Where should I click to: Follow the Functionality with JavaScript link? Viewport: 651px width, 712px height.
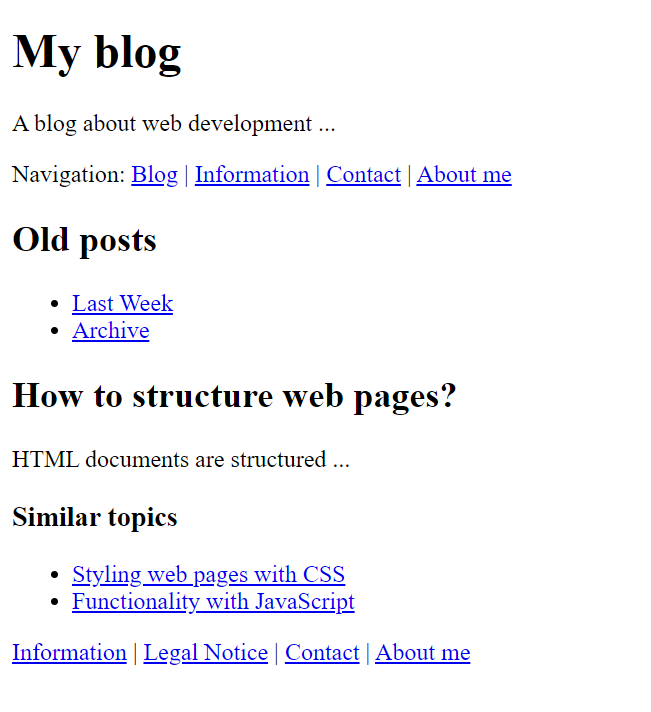213,602
